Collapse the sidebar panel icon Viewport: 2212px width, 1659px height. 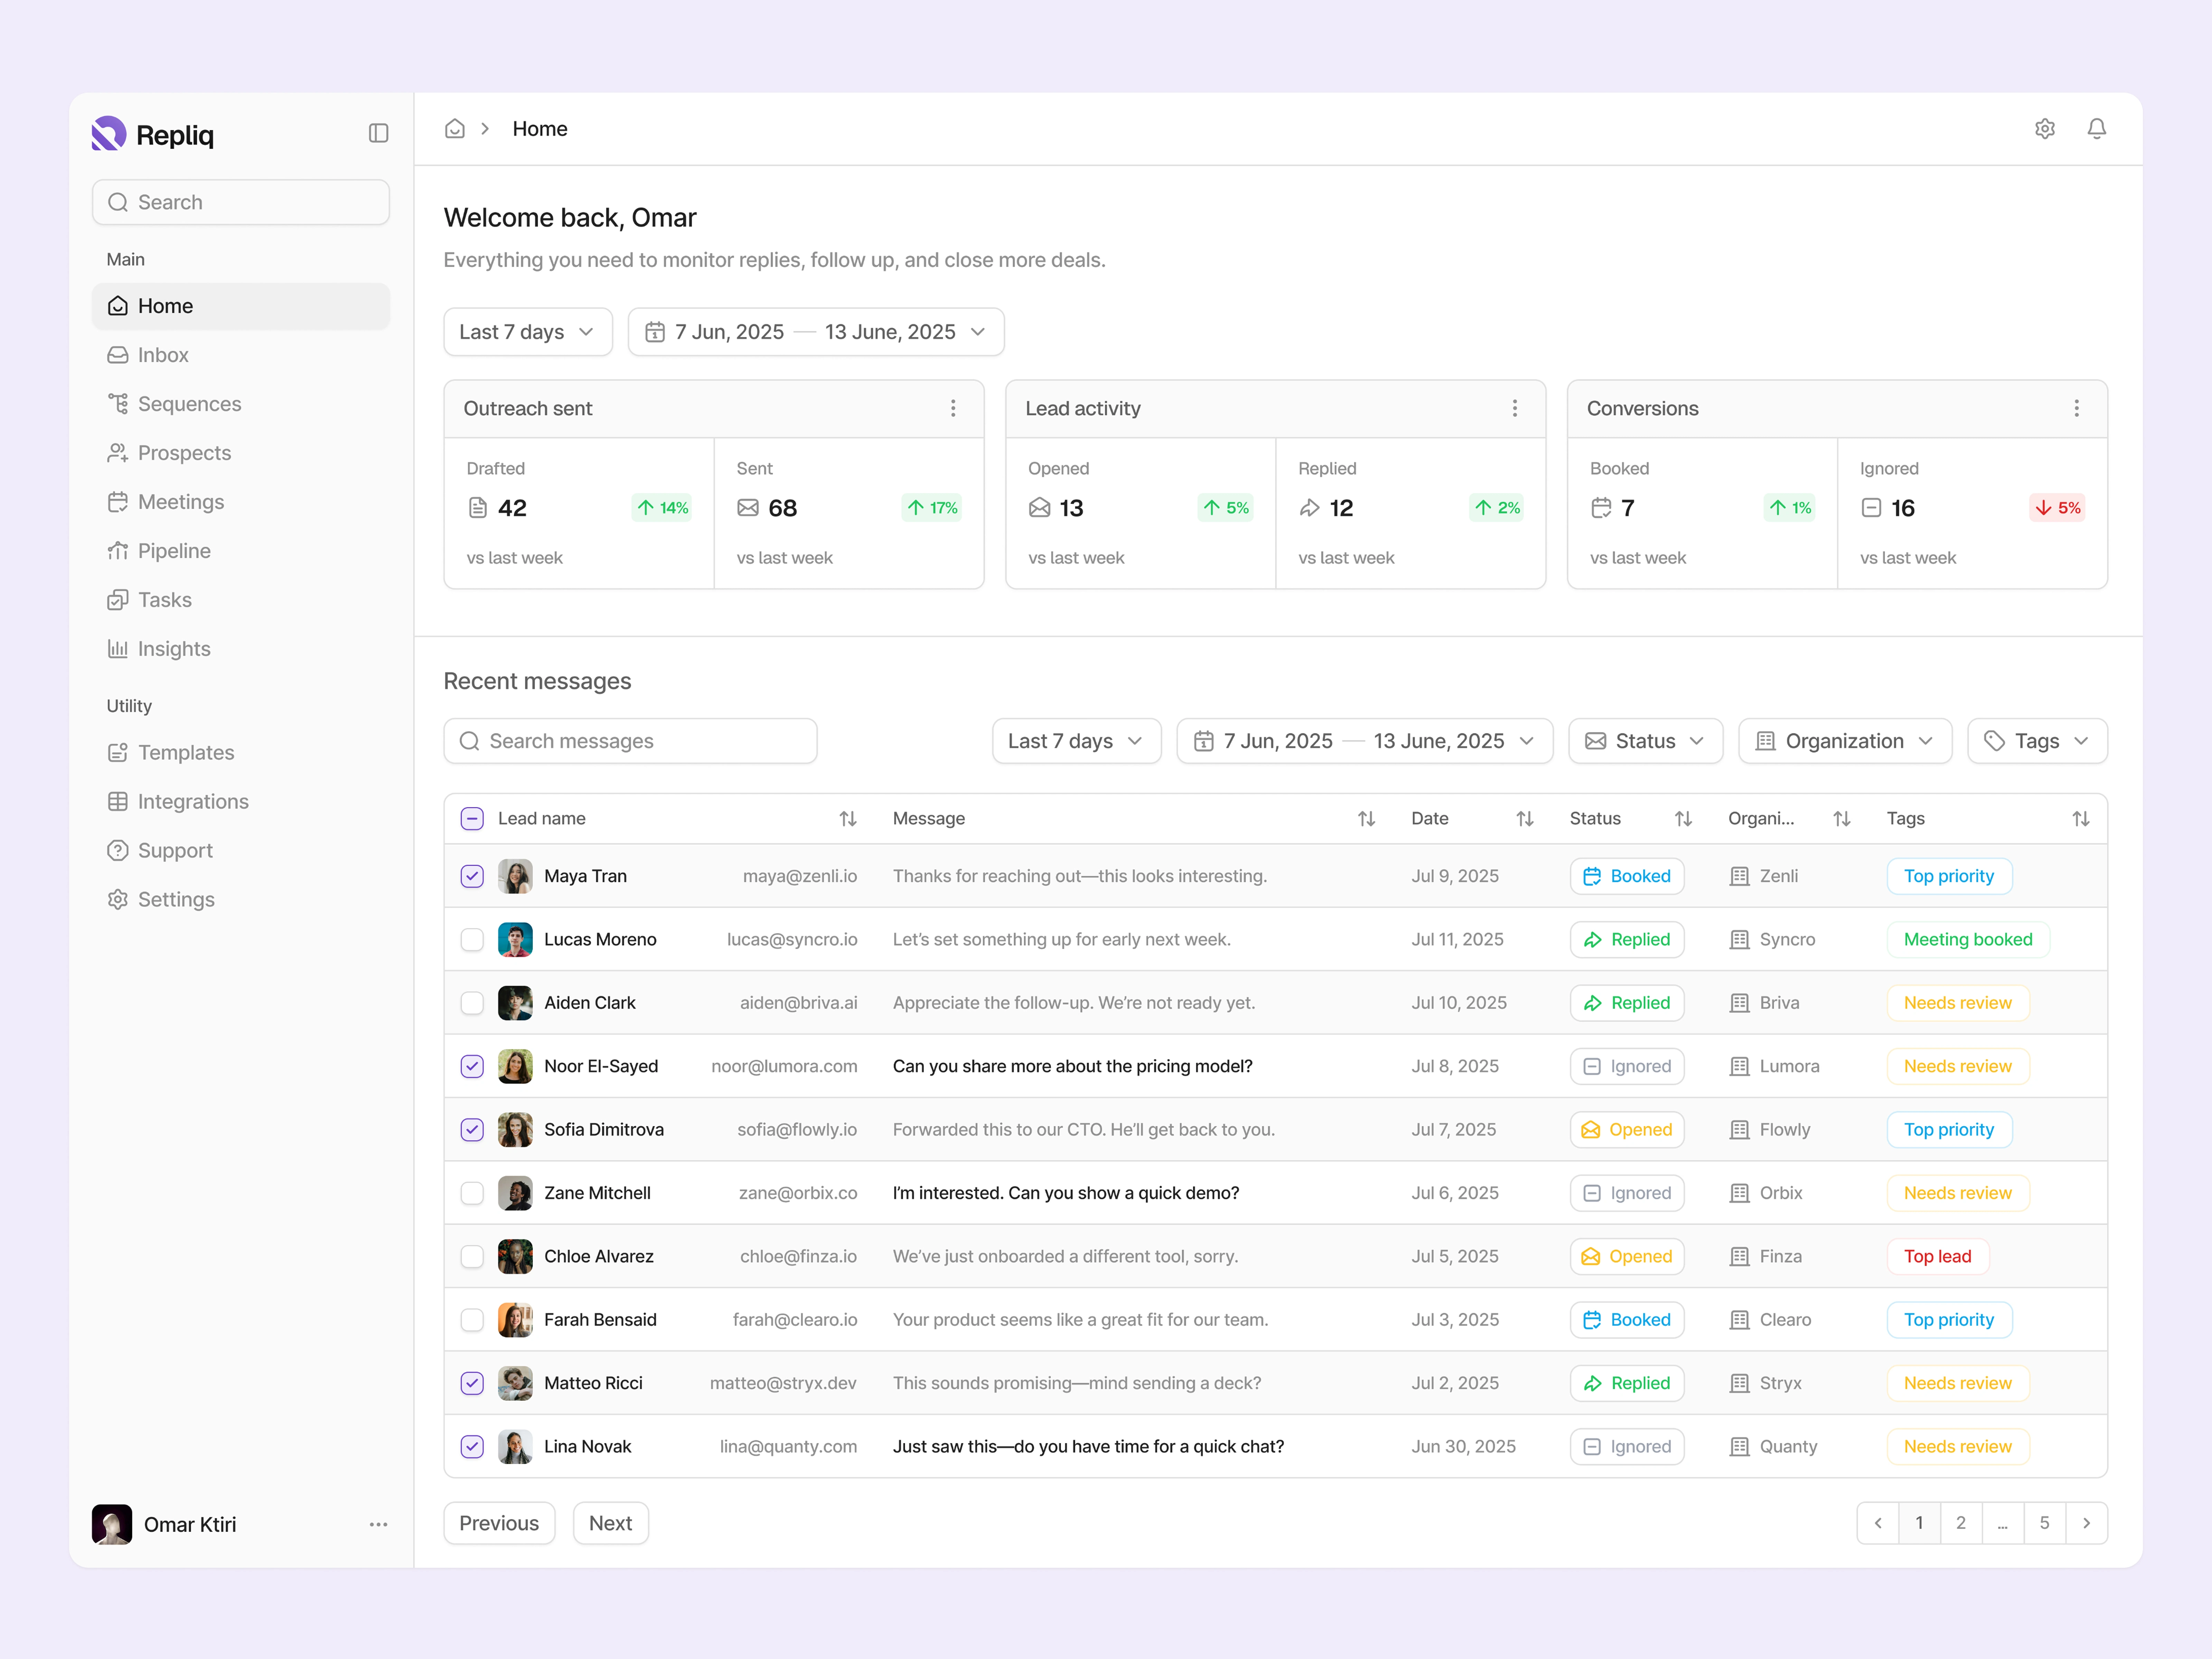tap(378, 133)
